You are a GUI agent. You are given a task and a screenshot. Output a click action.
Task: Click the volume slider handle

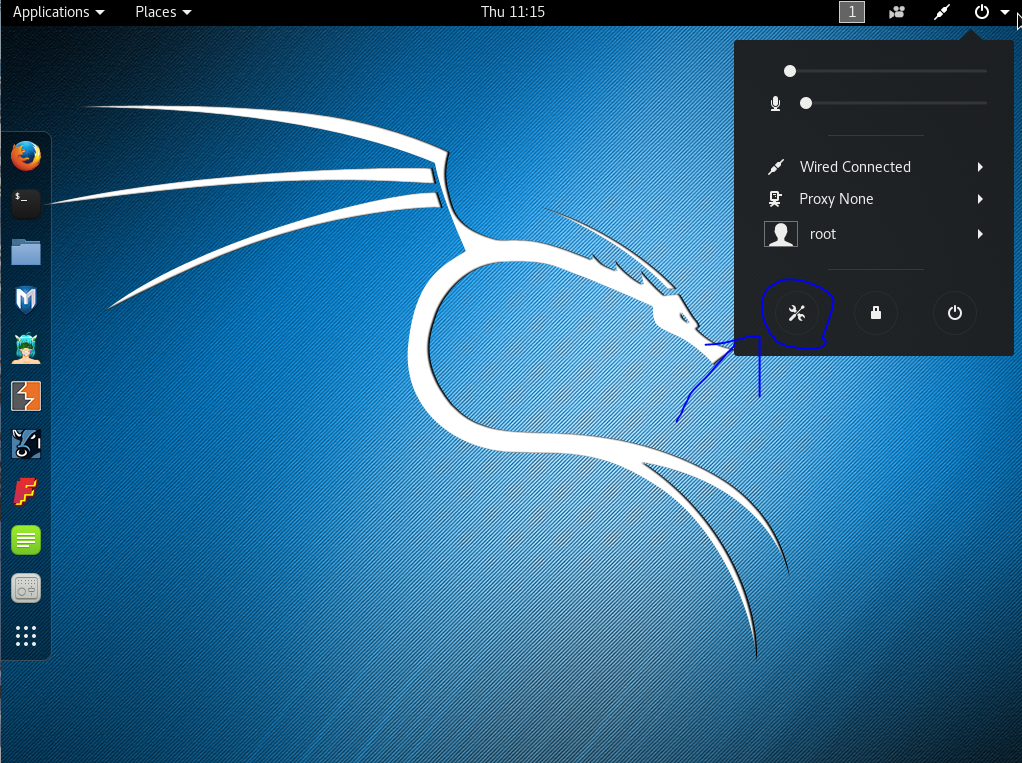[x=790, y=71]
